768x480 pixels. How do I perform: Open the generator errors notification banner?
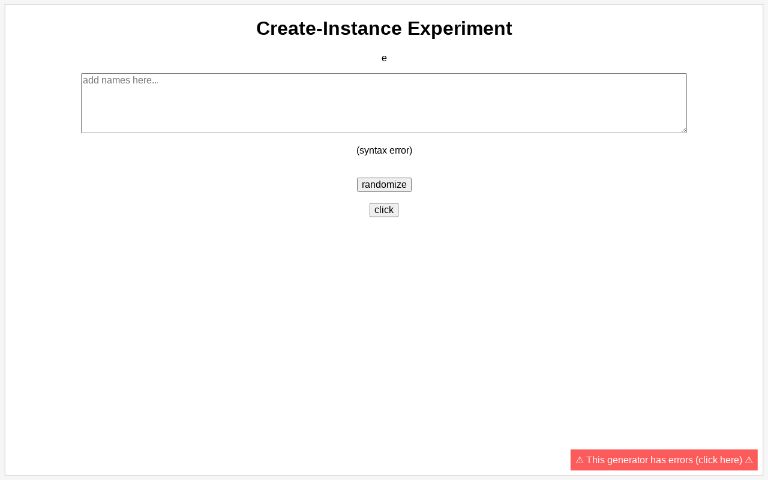pyautogui.click(x=664, y=460)
